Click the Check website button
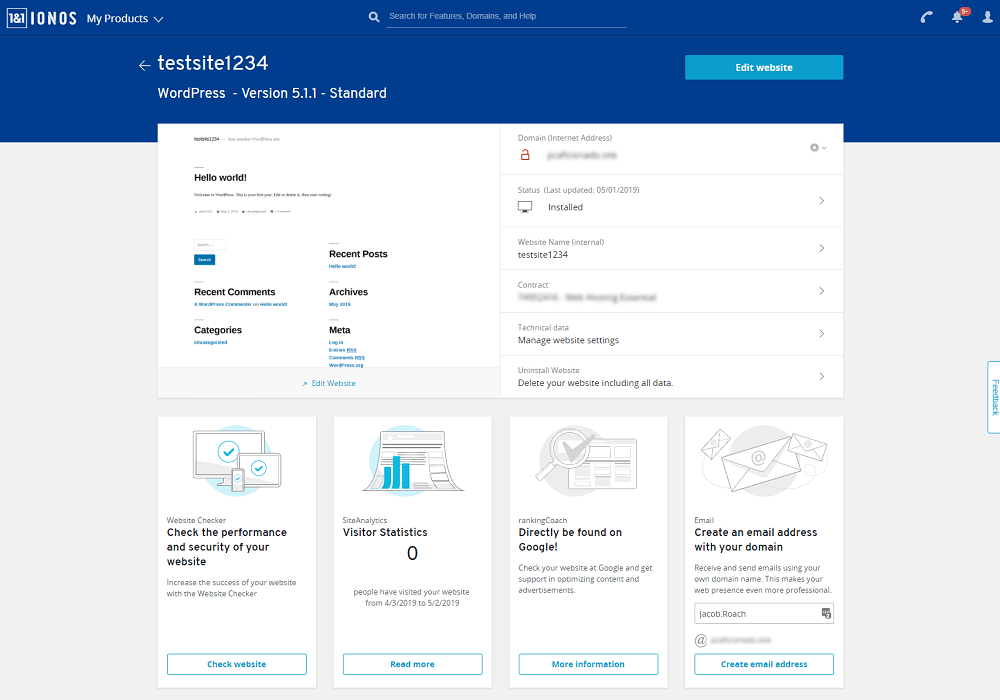This screenshot has height=700, width=1000. pyautogui.click(x=237, y=664)
